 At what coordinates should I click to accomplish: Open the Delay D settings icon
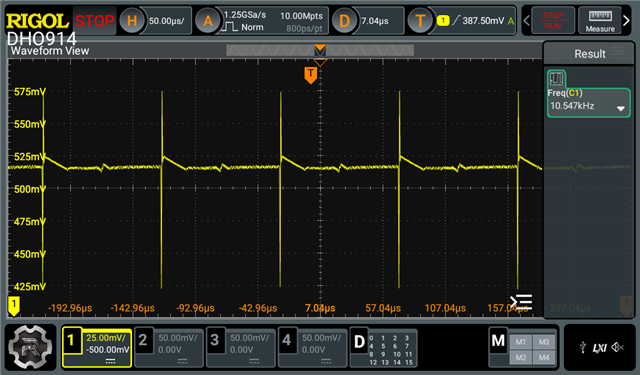pos(344,20)
